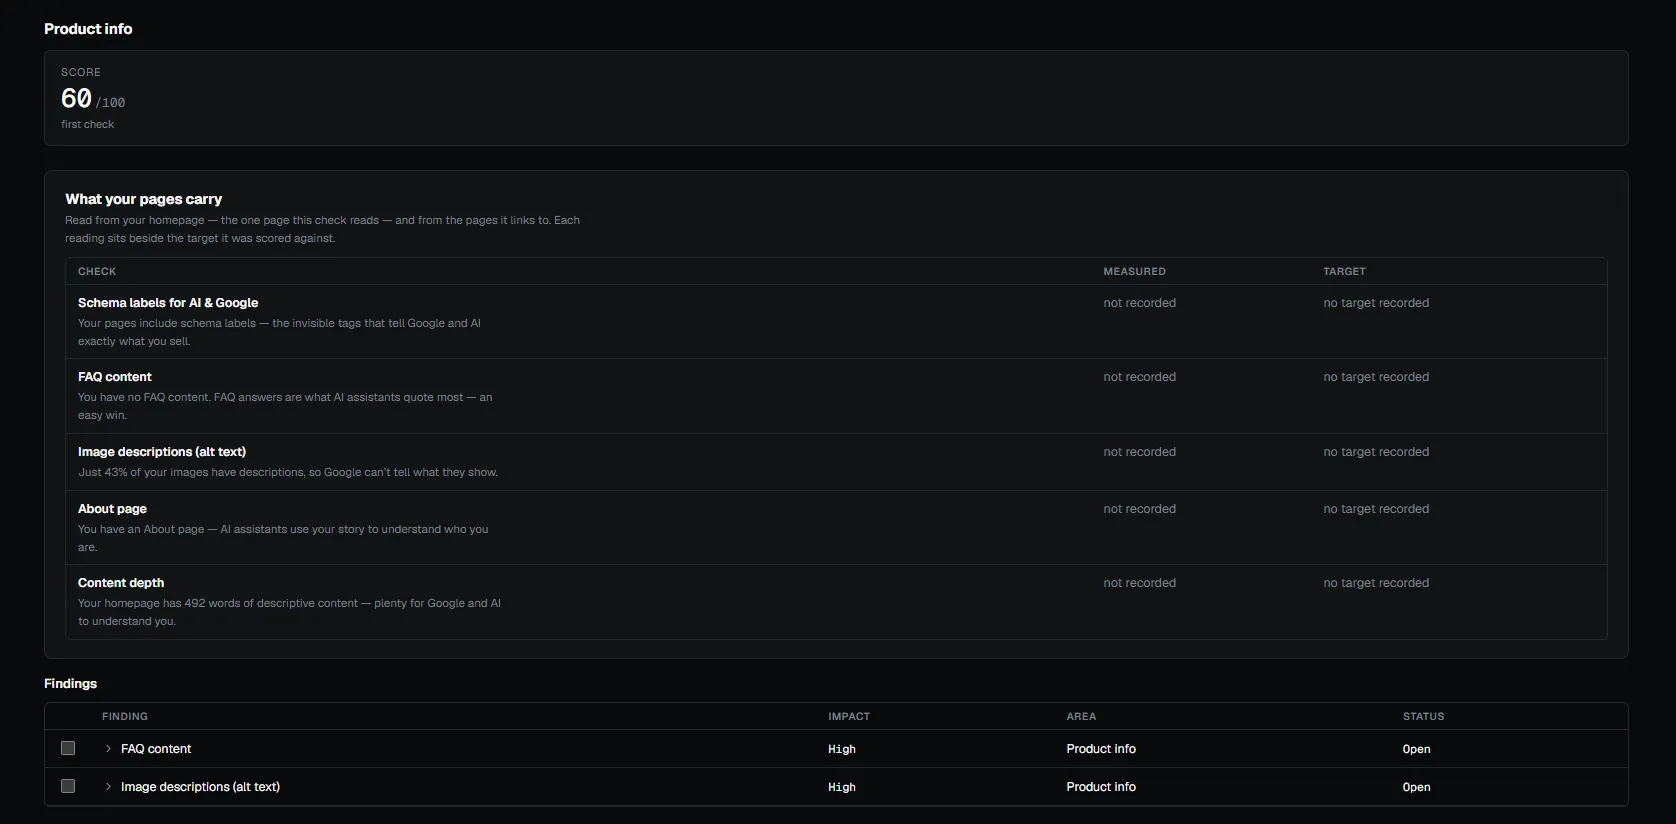Click the 43% images description text
This screenshot has height=824, width=1676.
288,472
